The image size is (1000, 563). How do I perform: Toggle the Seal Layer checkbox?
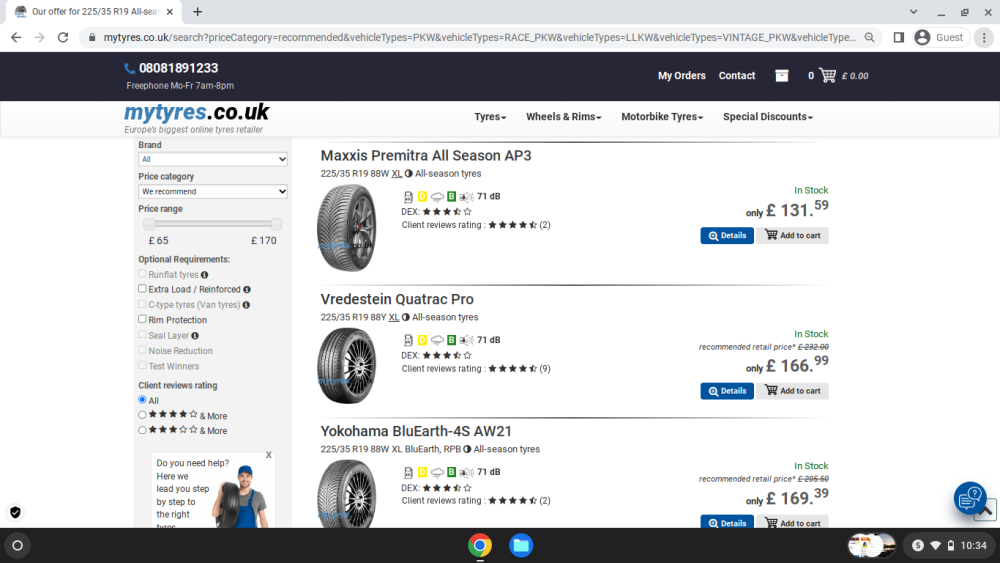pos(142,335)
